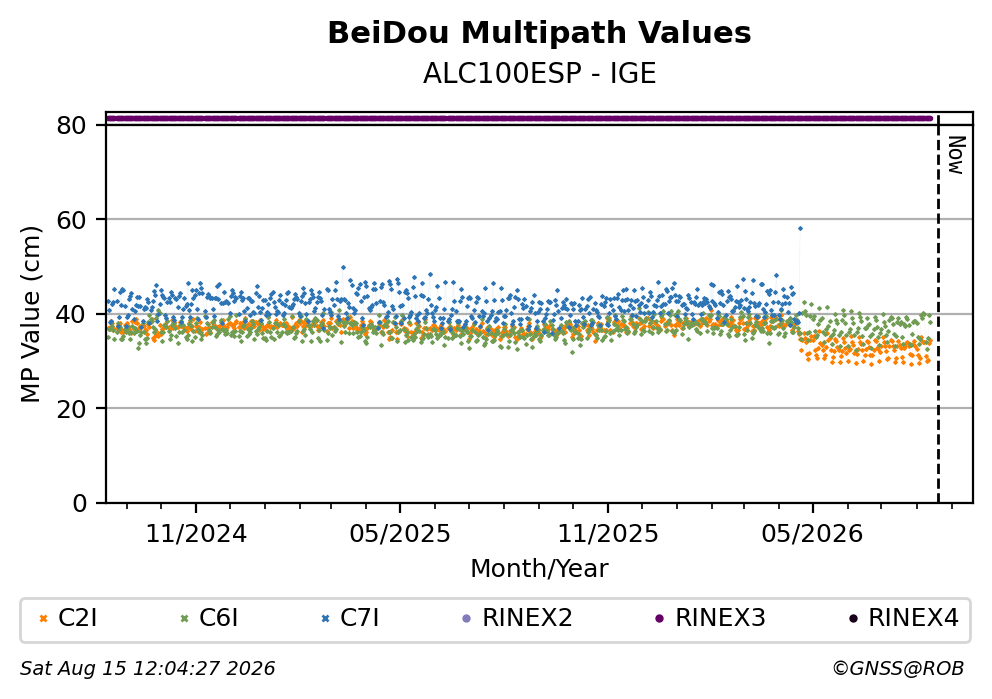The image size is (992, 699).
Task: Click the C6I legend entry
Action: click(209, 618)
